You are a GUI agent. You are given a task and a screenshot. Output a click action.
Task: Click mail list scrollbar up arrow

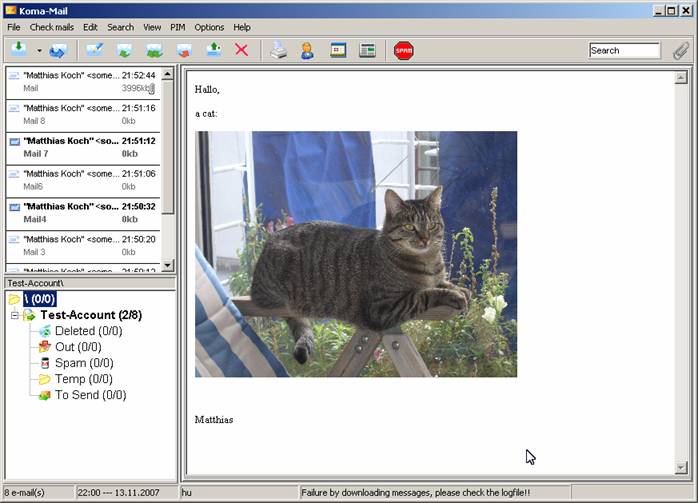(x=167, y=73)
